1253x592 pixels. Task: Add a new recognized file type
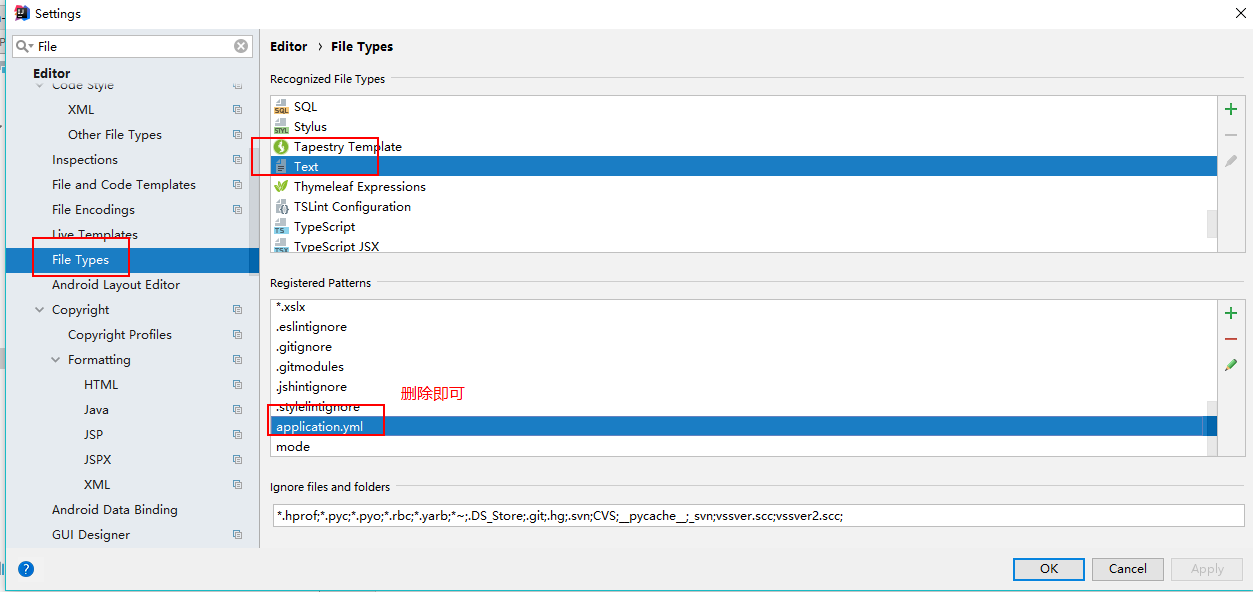(1231, 109)
